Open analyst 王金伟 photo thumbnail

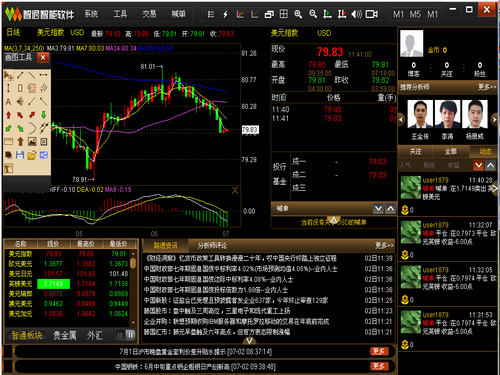[420, 114]
